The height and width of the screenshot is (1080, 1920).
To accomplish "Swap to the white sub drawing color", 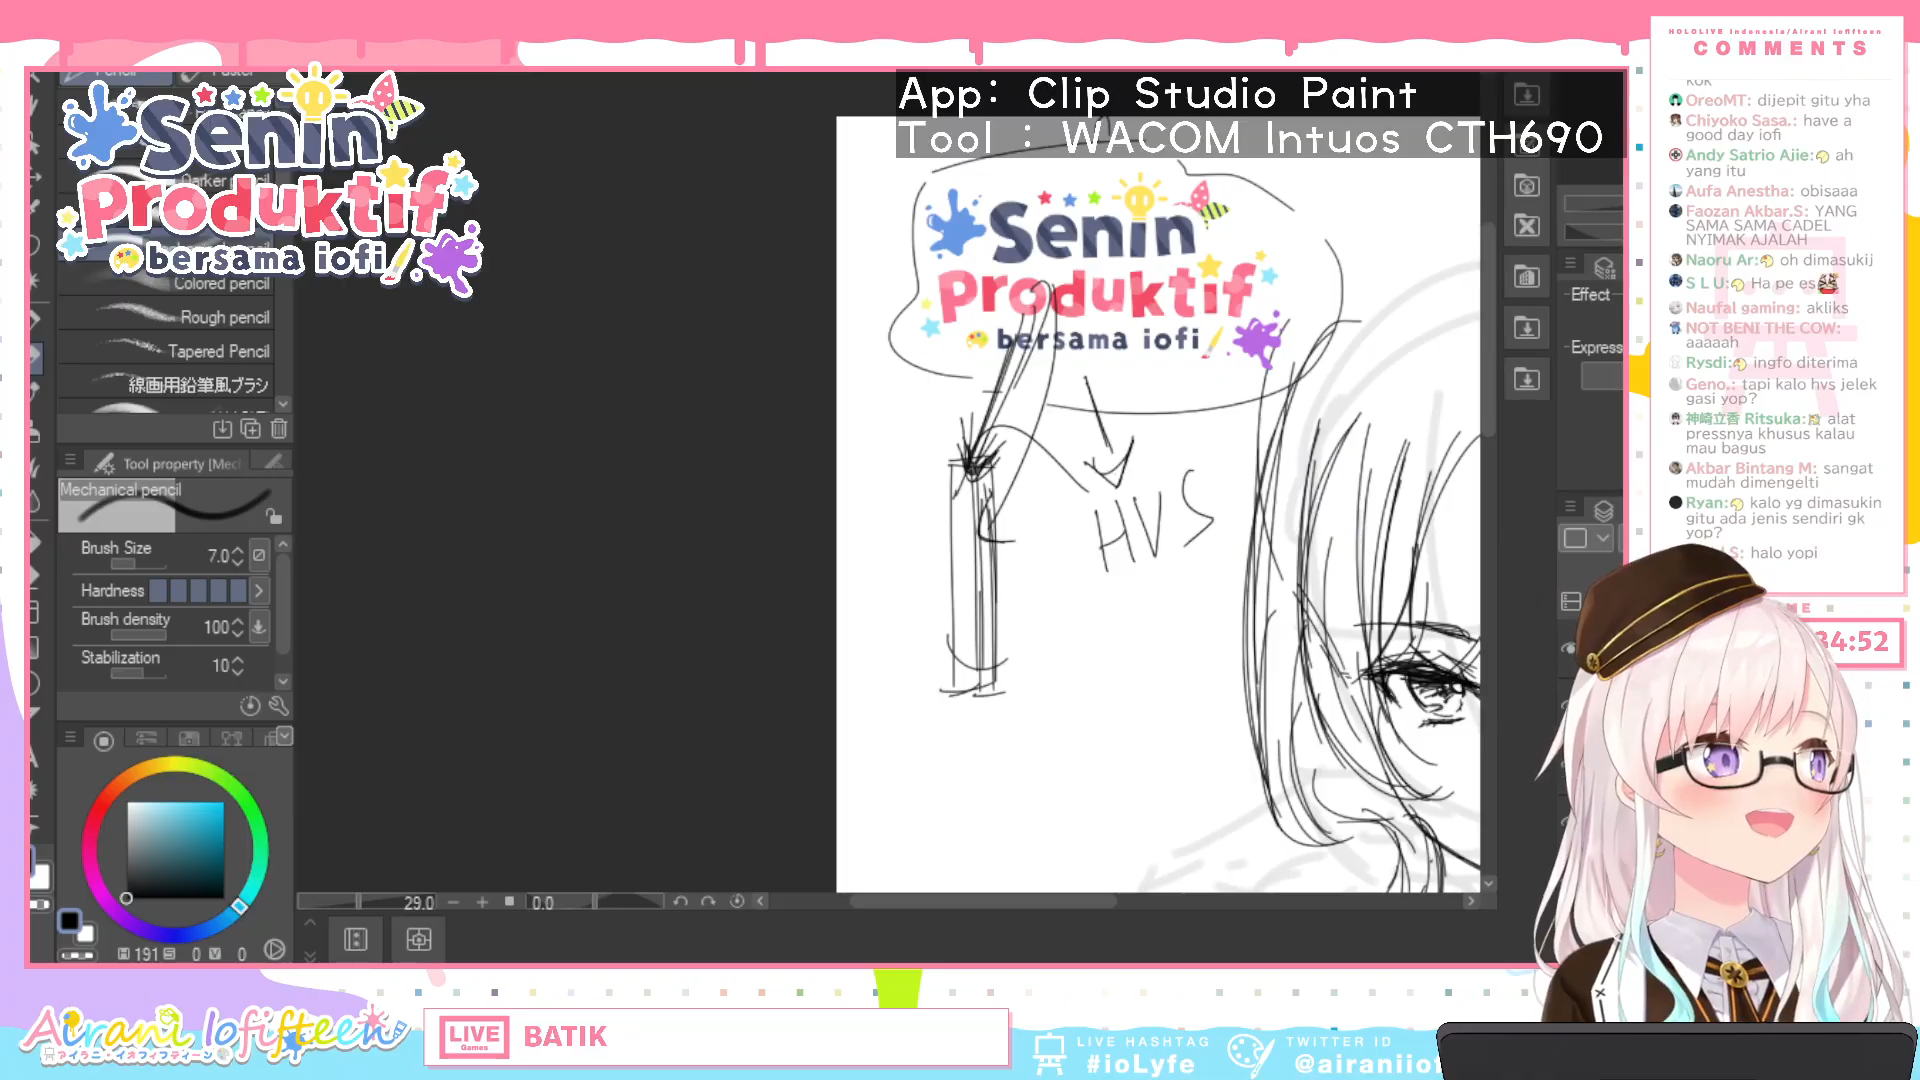I will 87,934.
